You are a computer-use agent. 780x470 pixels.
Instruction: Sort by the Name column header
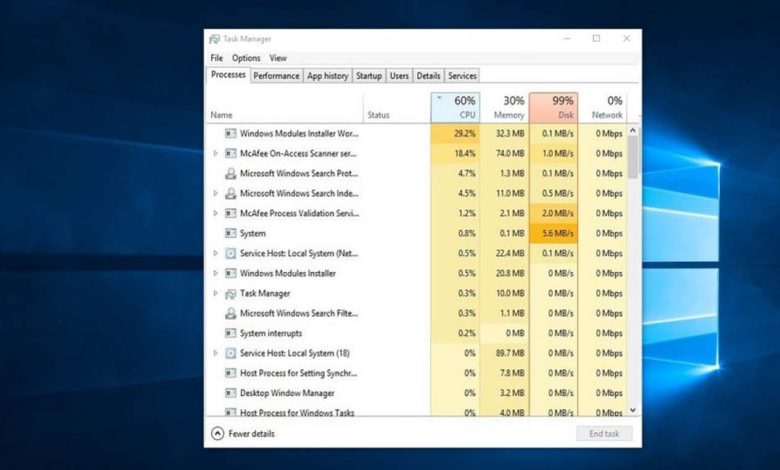click(285, 107)
